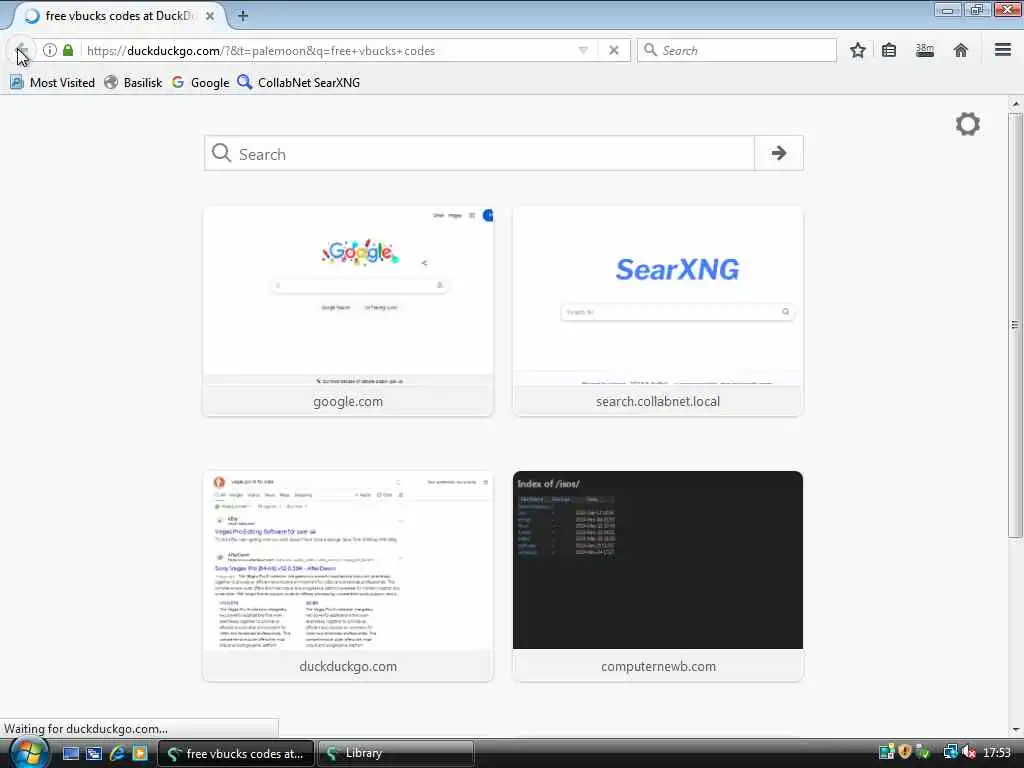Click the security shield tray icon
The width and height of the screenshot is (1024, 768).
[x=904, y=752]
